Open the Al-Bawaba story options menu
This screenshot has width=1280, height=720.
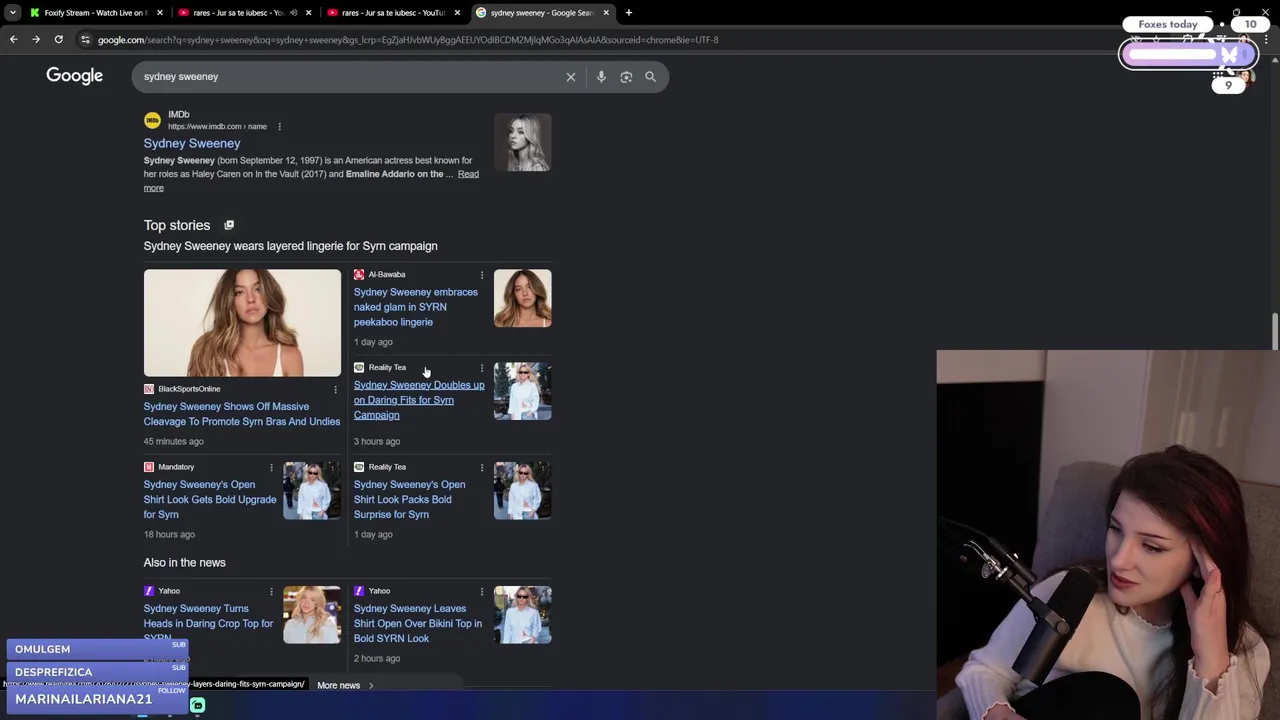point(482,274)
